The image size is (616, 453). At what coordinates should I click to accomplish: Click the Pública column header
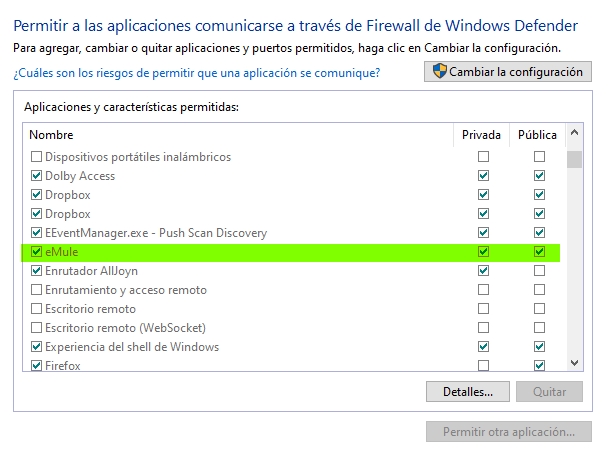(537, 135)
